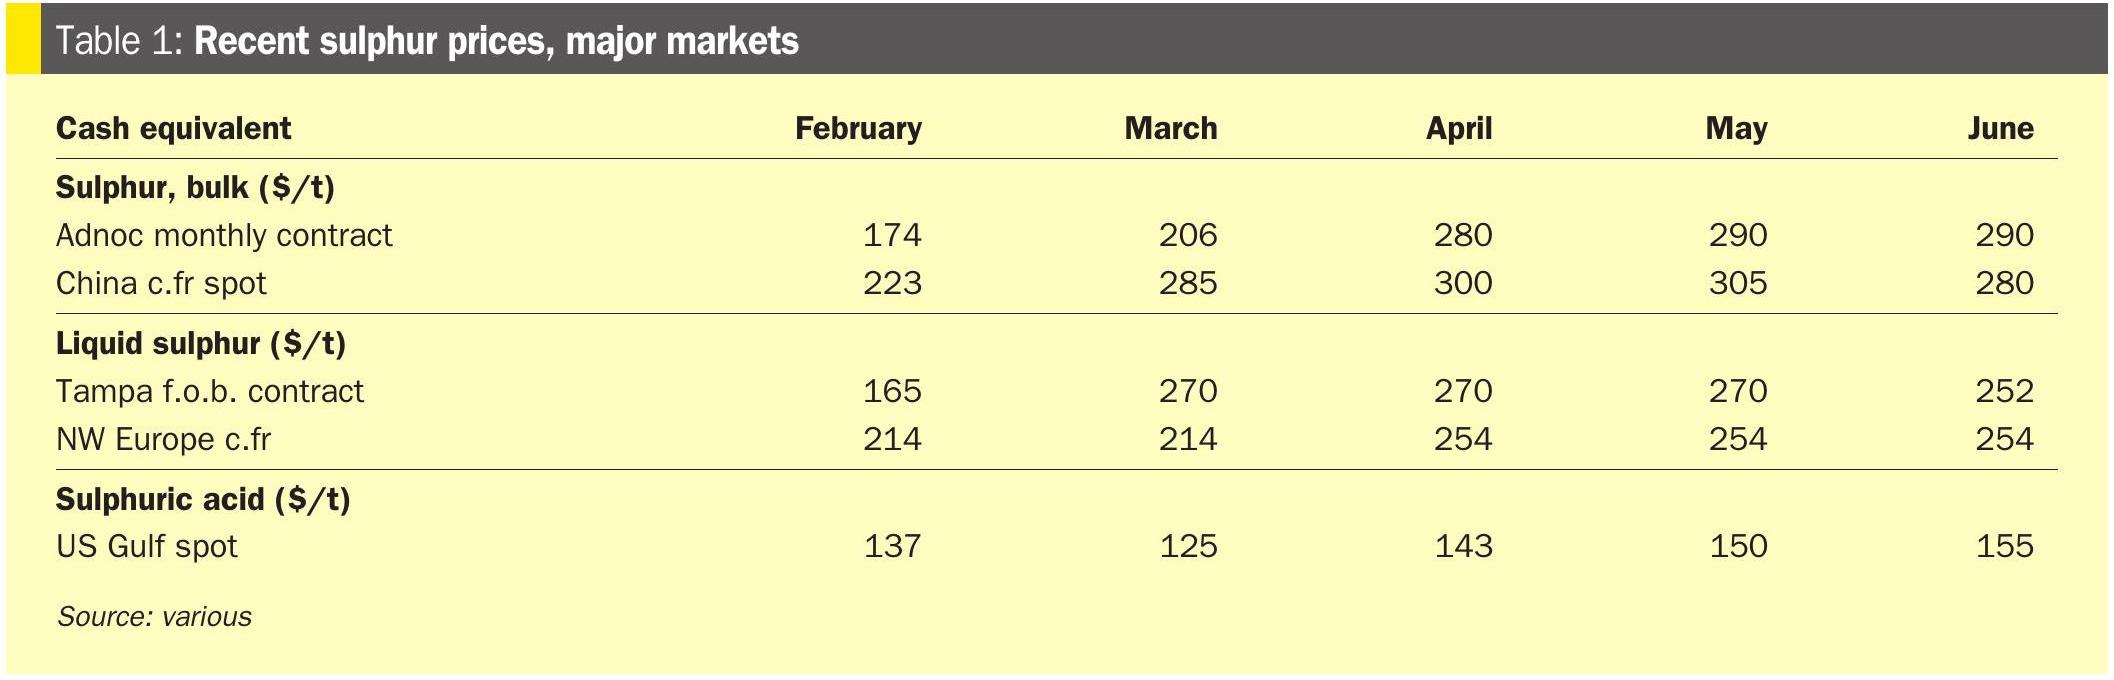
Task: Click the May column header
Action: click(1737, 129)
